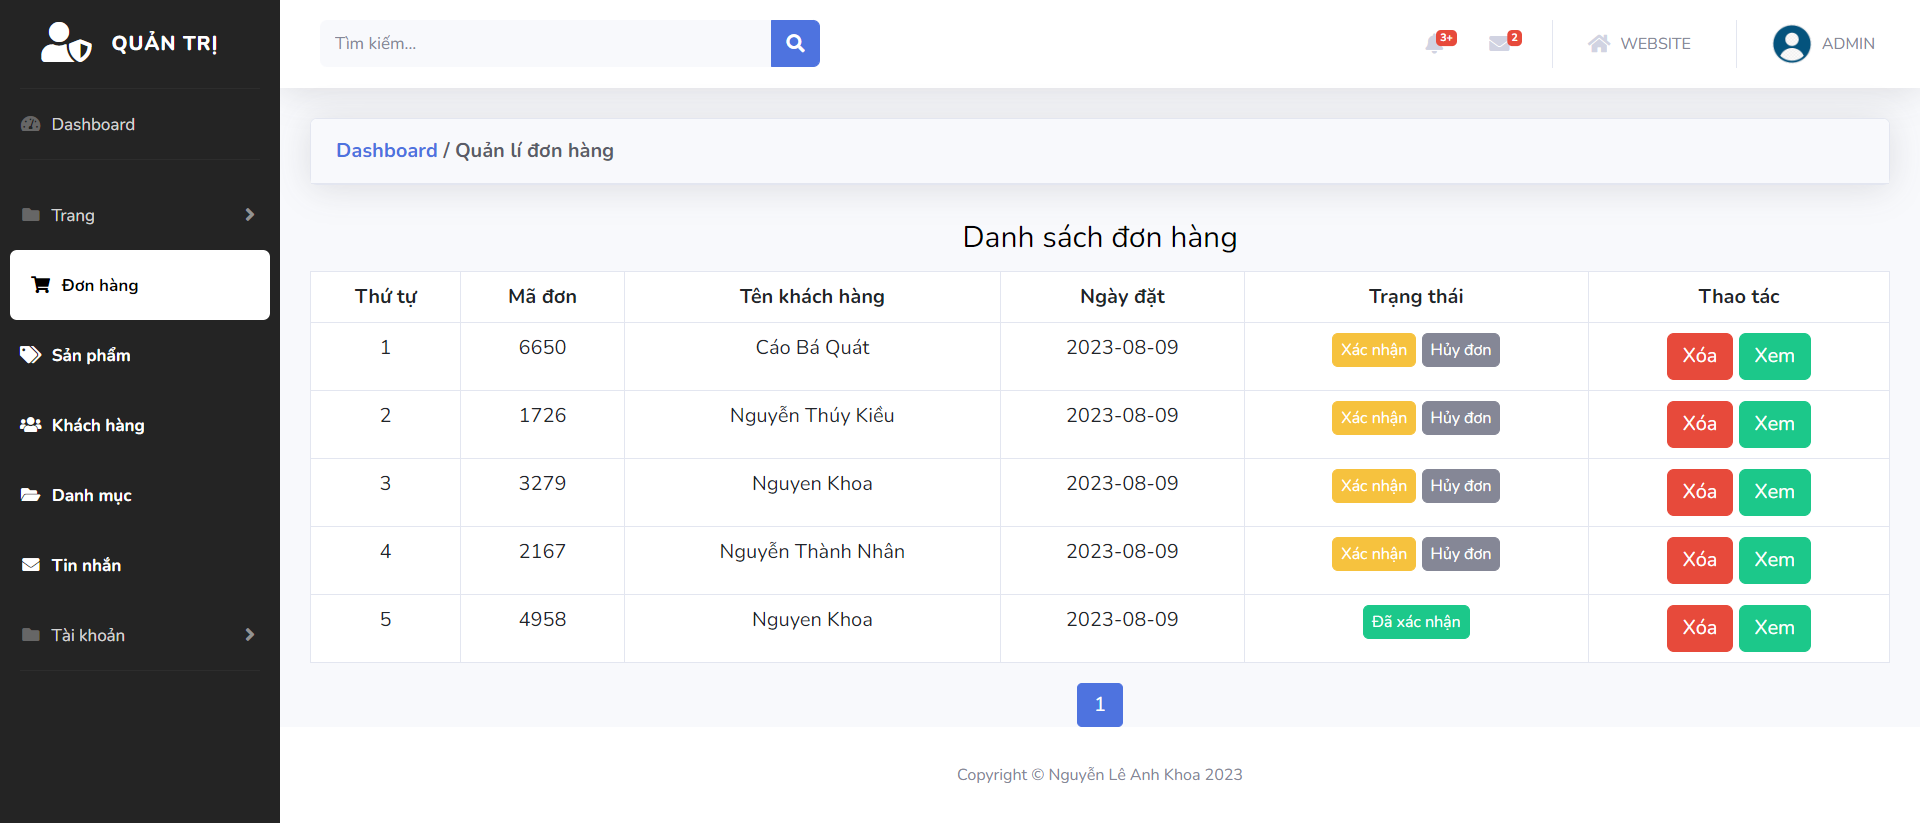Click pagination page 1 button

(x=1100, y=705)
